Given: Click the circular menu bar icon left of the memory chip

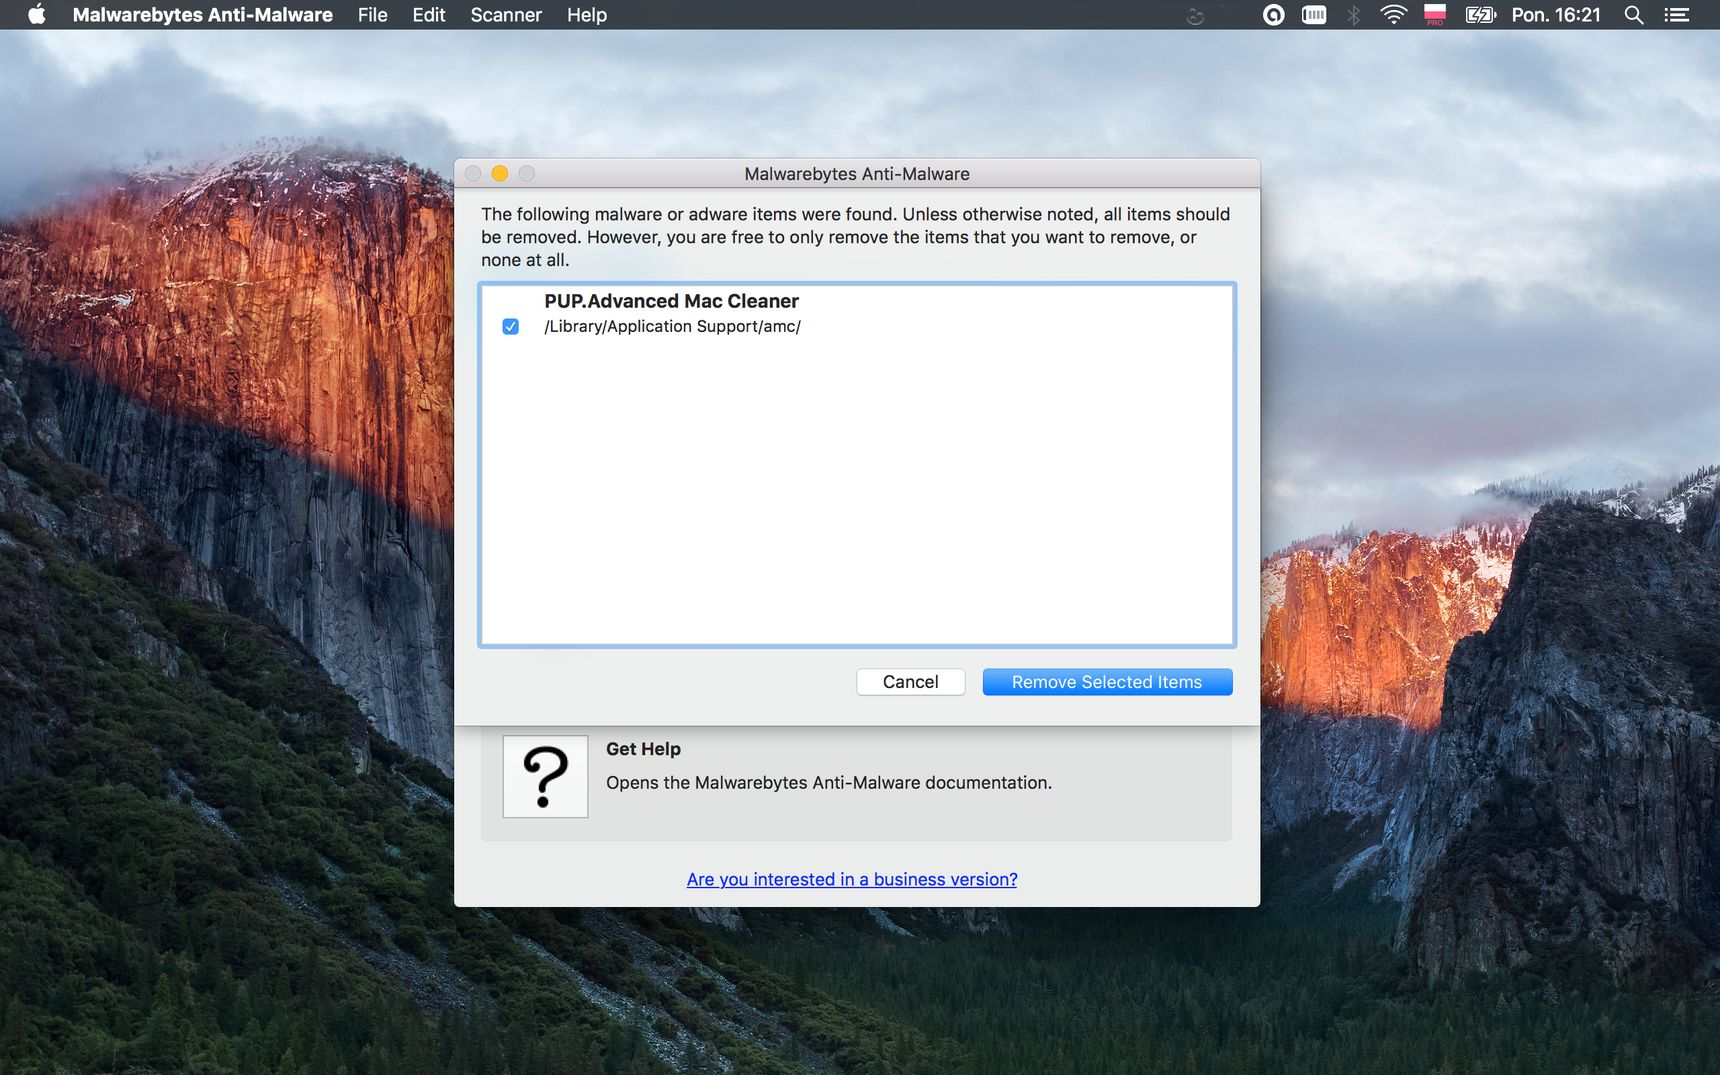Looking at the screenshot, I should point(1273,15).
